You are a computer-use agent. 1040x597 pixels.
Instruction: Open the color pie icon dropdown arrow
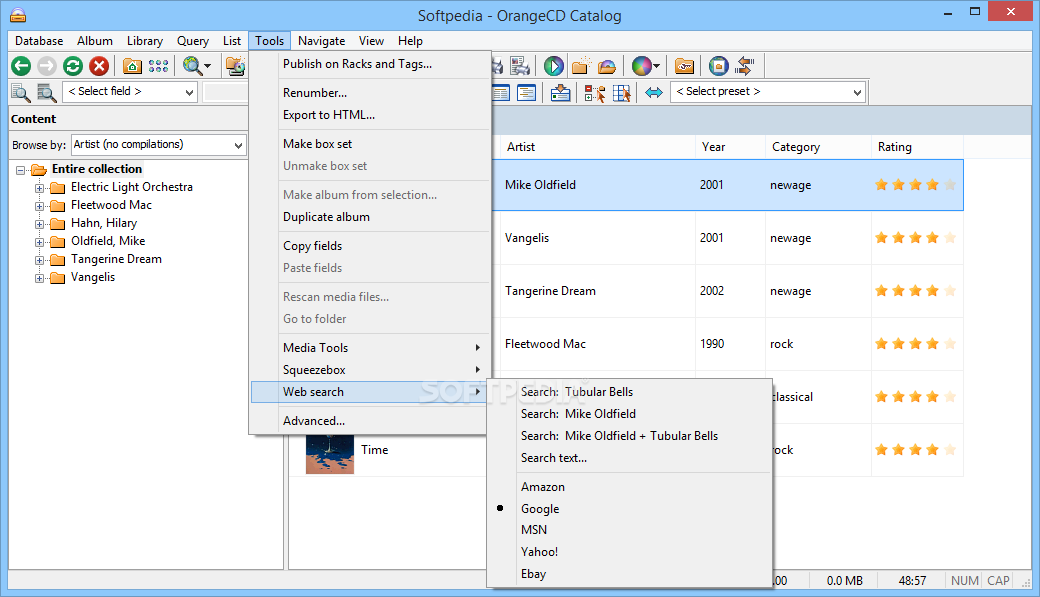click(657, 66)
